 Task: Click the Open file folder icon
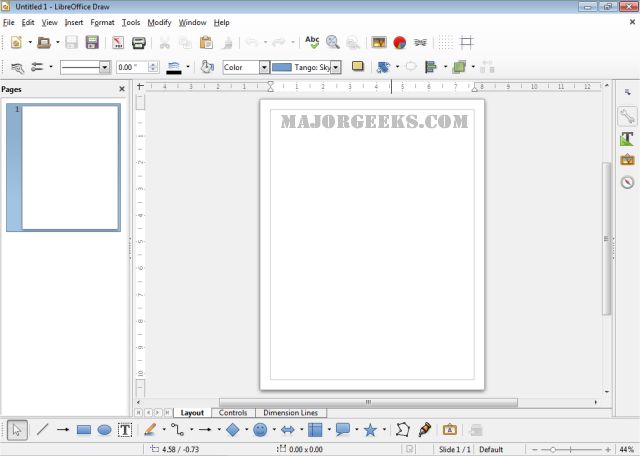pos(44,42)
